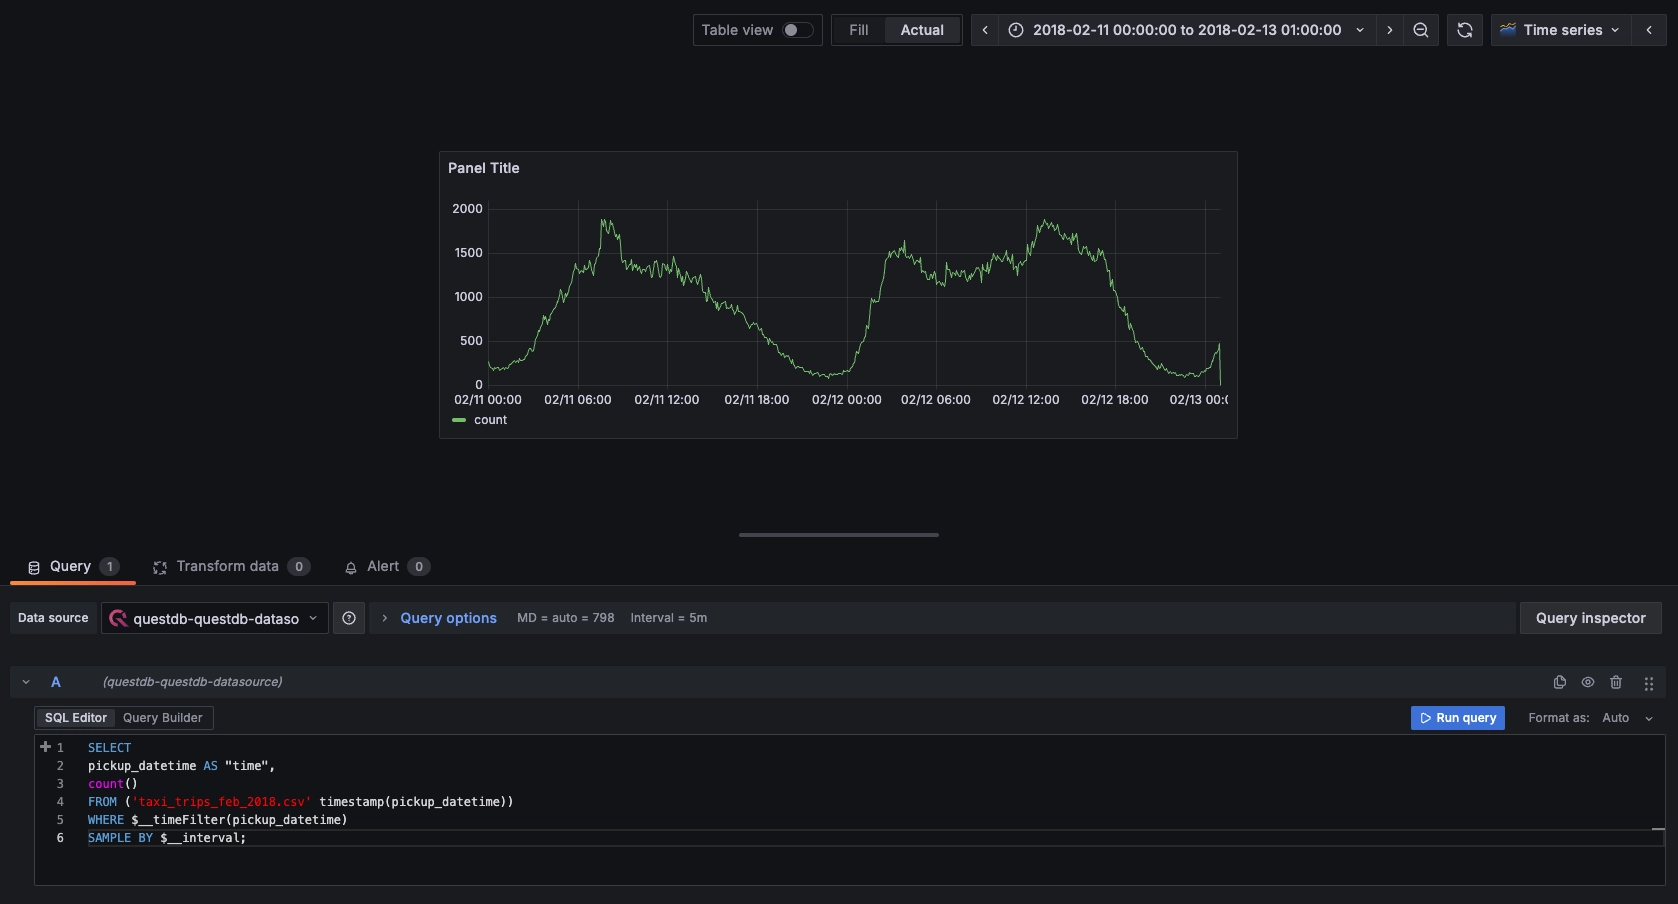Click the SAMPLE BY $__interval line

point(166,838)
